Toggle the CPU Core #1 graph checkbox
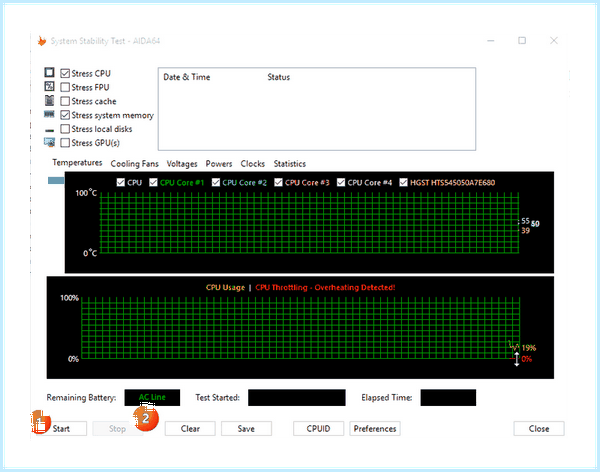Viewport: 600px width, 472px height. click(153, 182)
